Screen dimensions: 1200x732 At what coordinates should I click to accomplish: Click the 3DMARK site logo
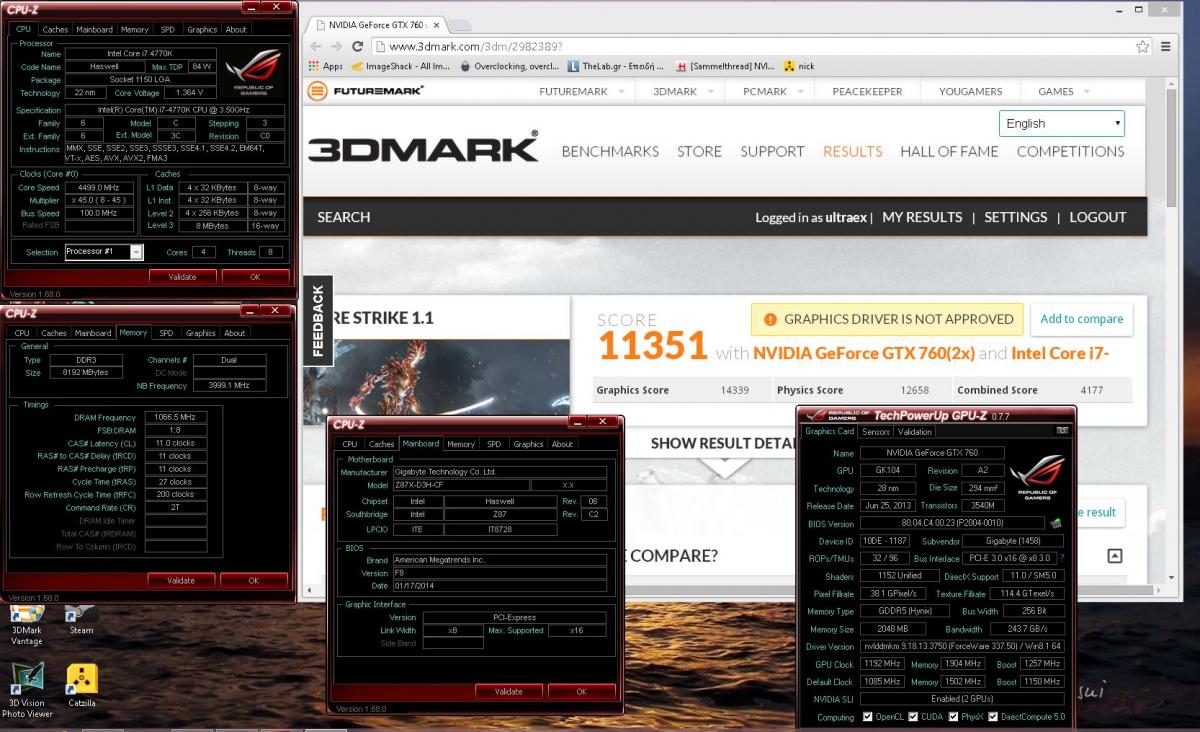tap(422, 148)
